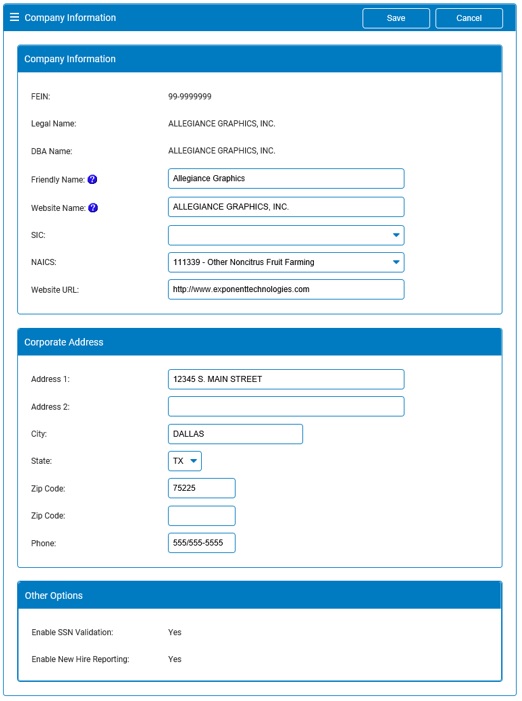Viewport: 522px width, 701px height.
Task: Focus the empty second Zip Code field
Action: (202, 516)
